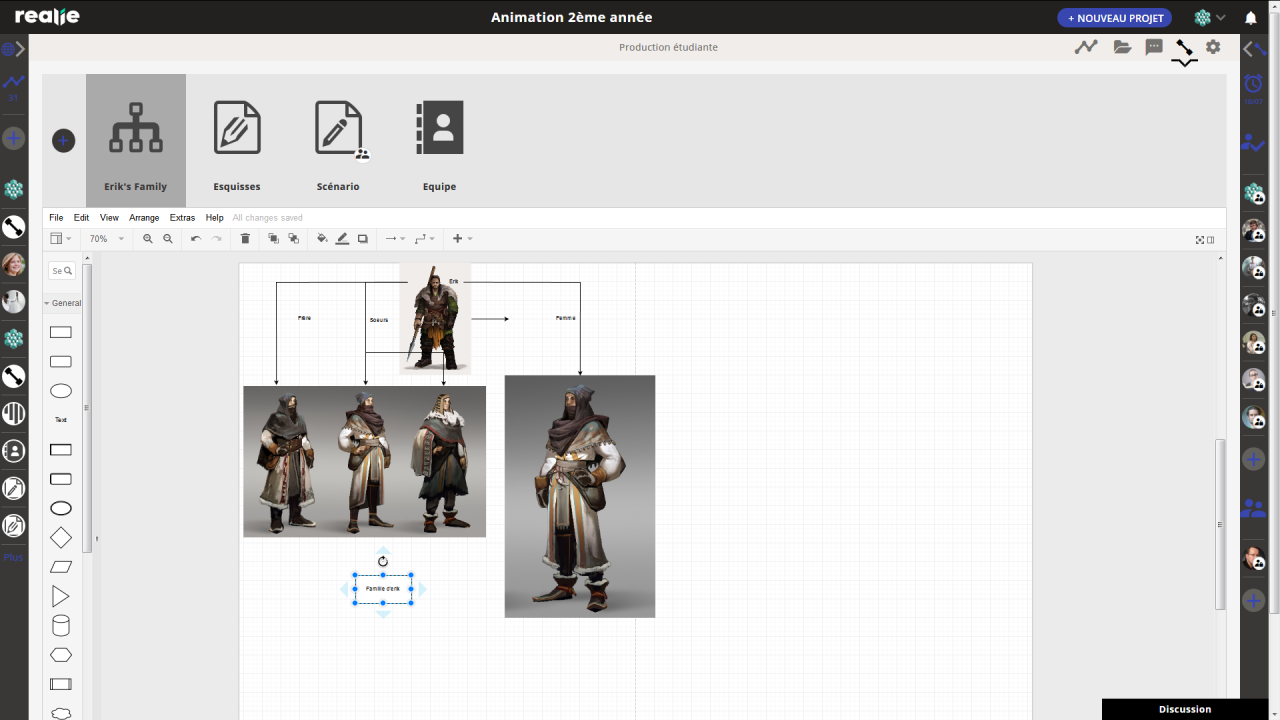Open the 70% zoom level dropdown

pos(107,239)
